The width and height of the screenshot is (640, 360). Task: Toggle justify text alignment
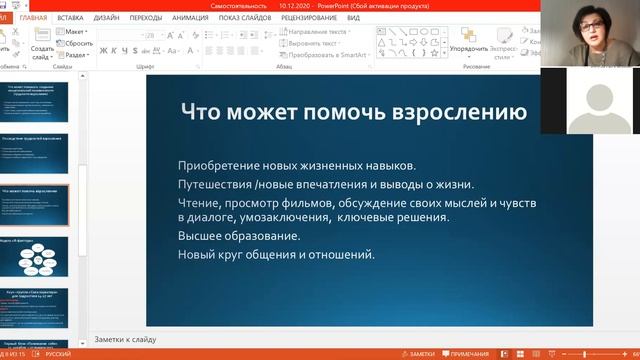241,51
